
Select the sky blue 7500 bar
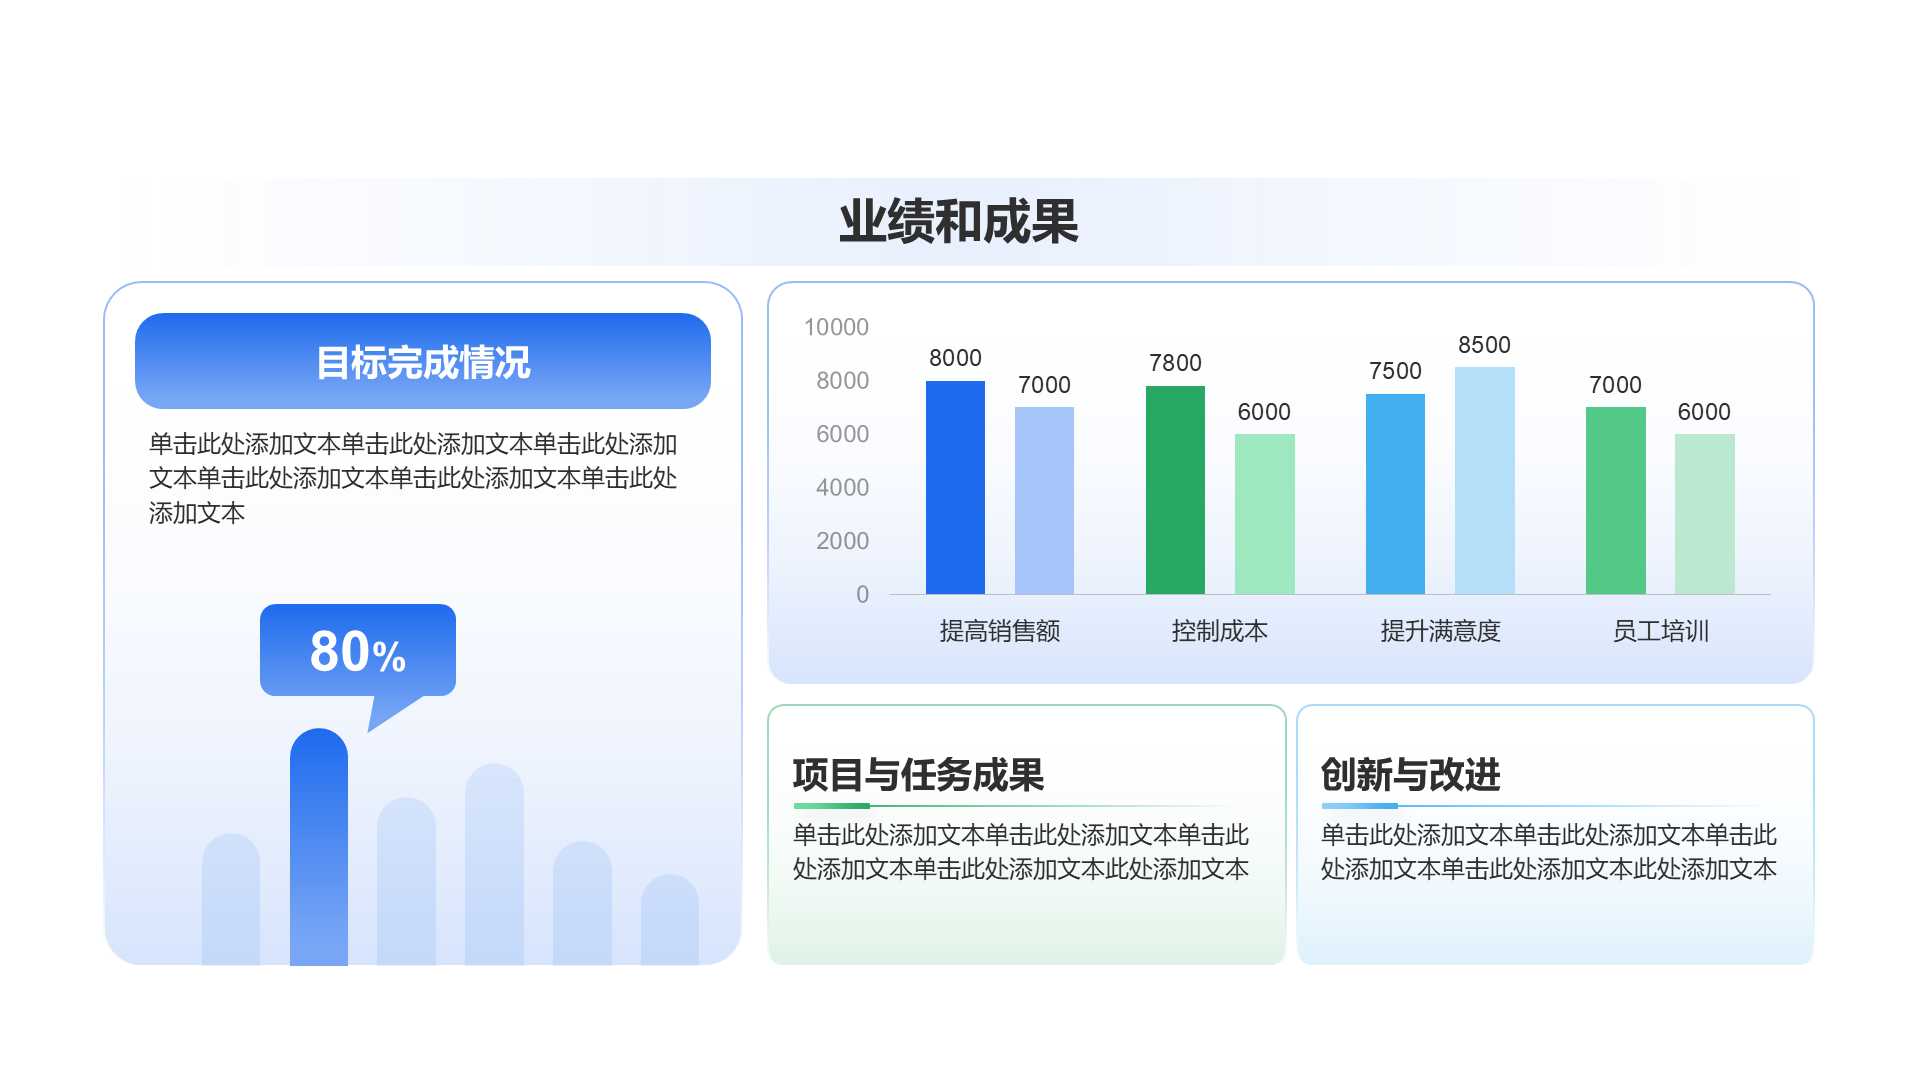pos(1395,494)
